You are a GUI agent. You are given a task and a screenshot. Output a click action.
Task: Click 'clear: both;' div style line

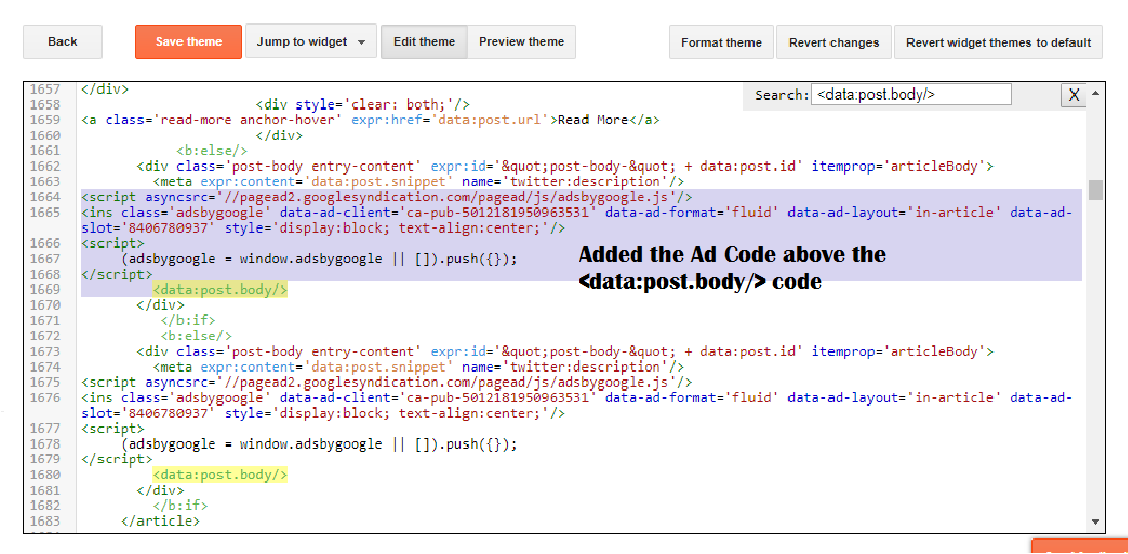tap(363, 105)
